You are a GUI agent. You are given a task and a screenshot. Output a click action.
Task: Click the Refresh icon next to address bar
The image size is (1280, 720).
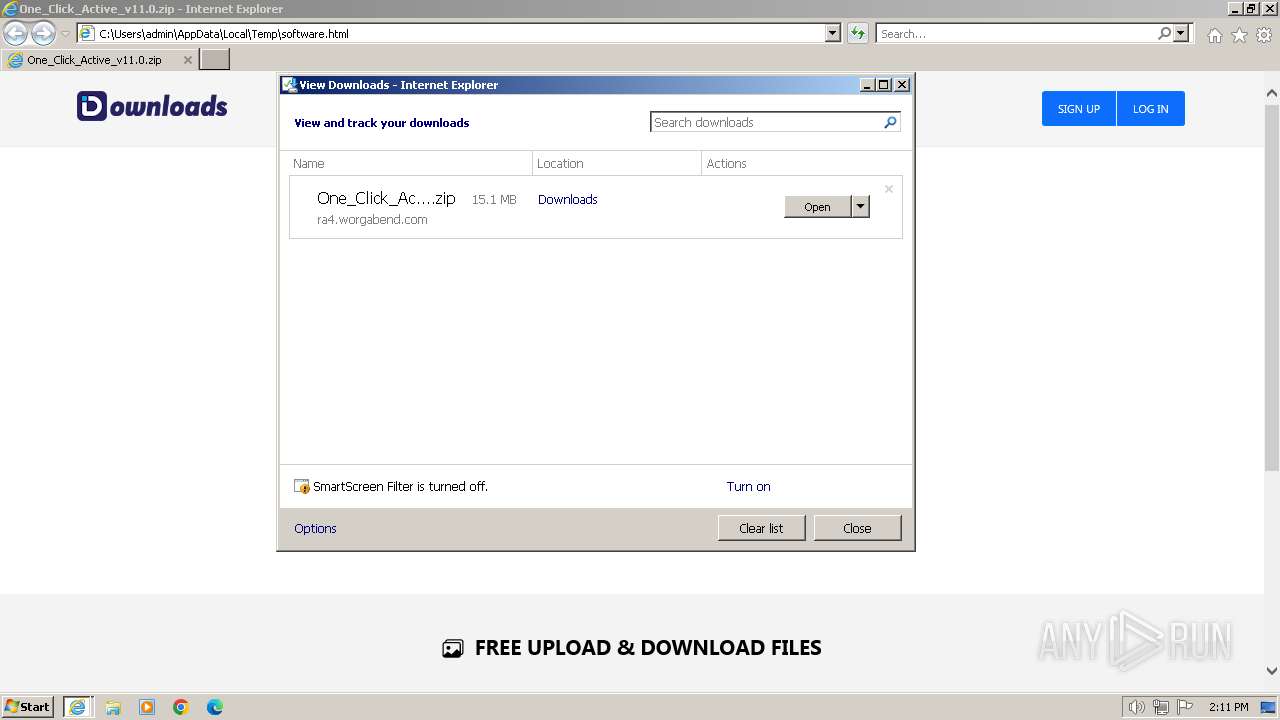pyautogui.click(x=857, y=33)
